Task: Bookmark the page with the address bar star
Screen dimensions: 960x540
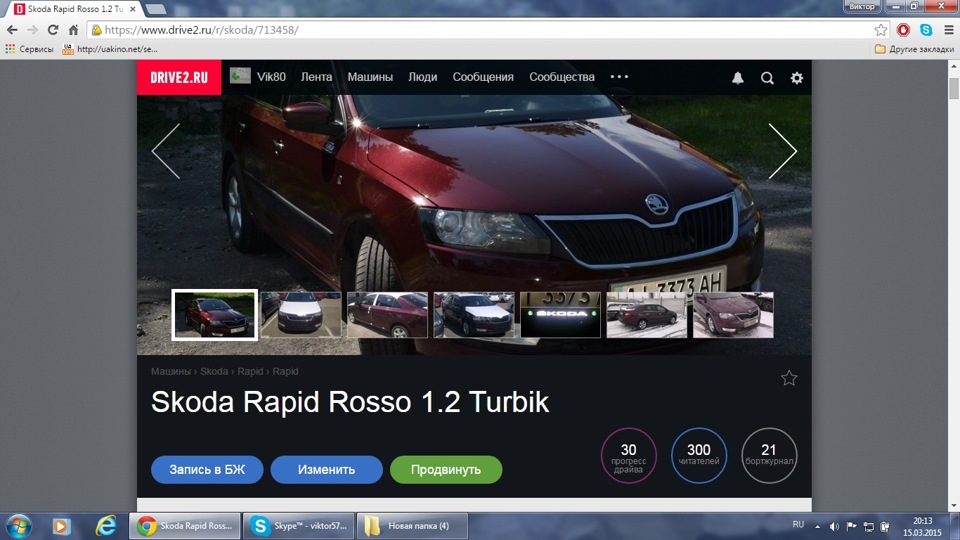Action: pos(880,30)
